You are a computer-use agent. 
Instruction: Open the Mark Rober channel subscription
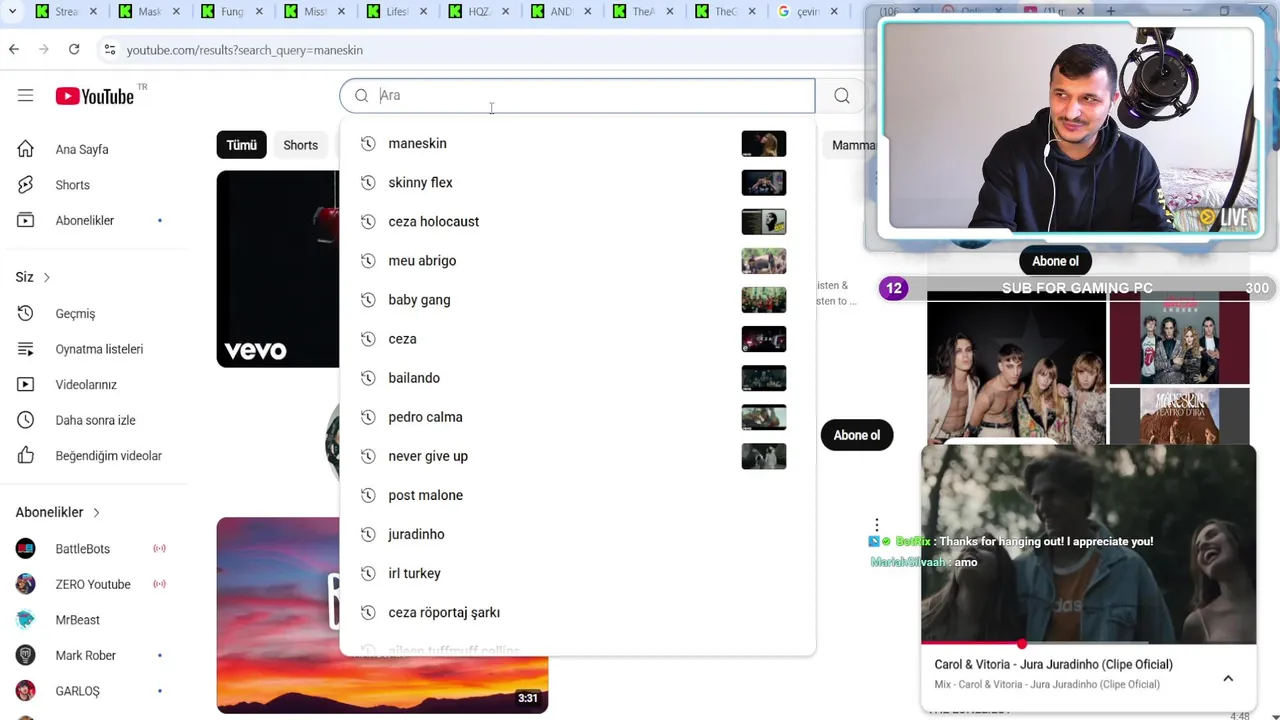85,655
